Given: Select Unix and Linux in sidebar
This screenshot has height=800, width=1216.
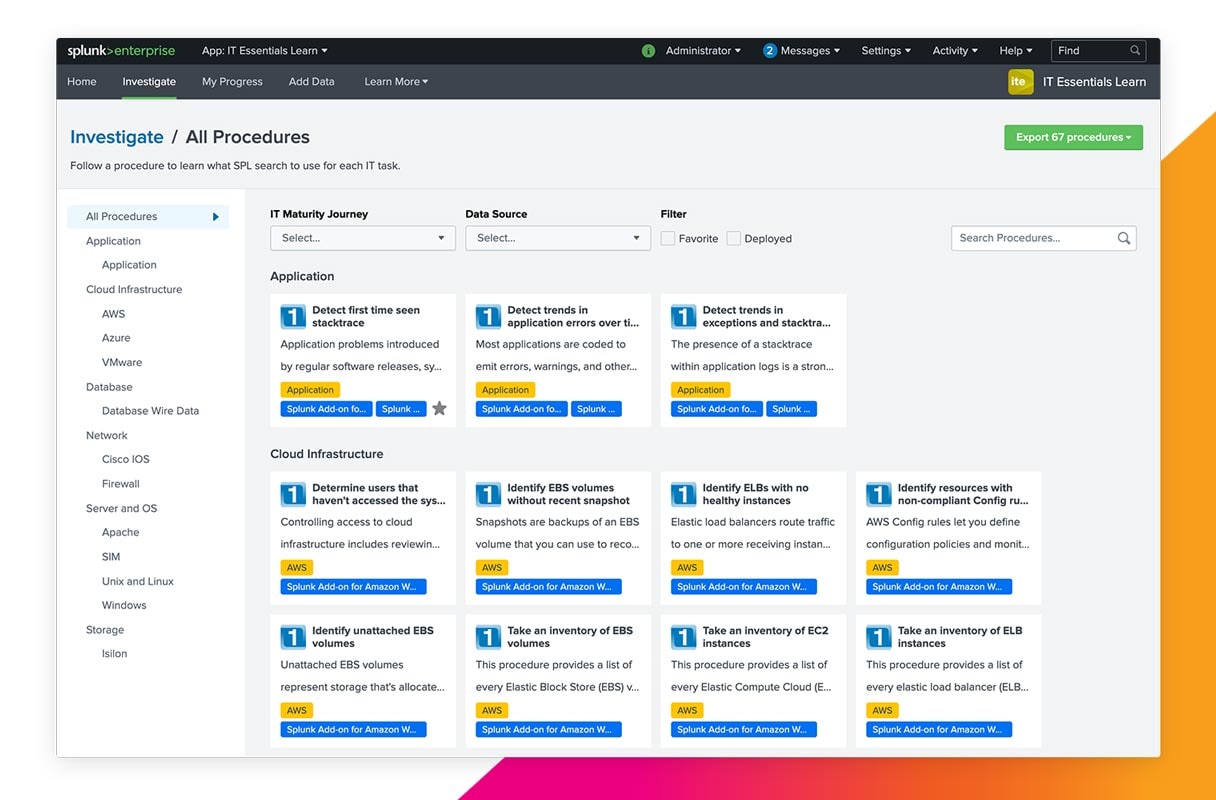Looking at the screenshot, I should (138, 581).
